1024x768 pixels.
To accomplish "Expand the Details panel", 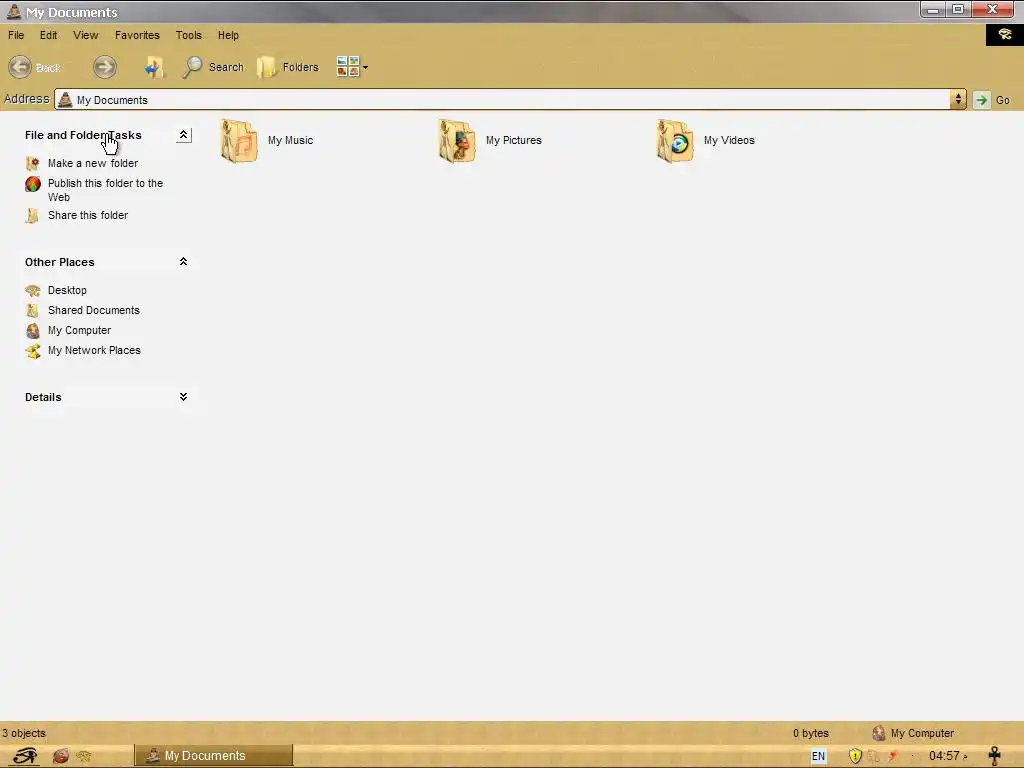I will [x=184, y=397].
